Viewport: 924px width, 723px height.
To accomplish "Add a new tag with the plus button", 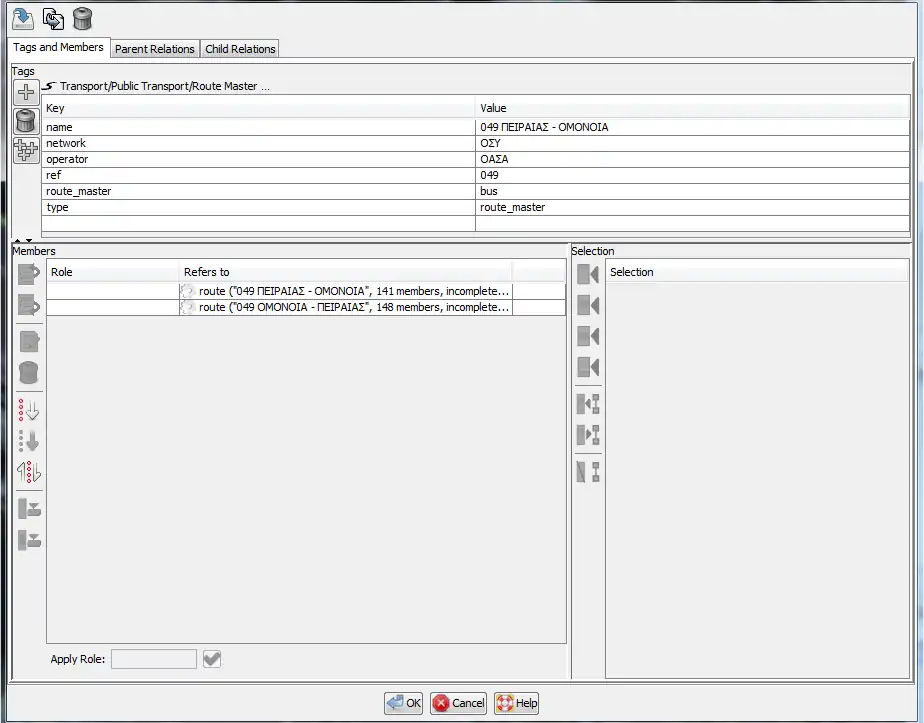I will coord(27,93).
